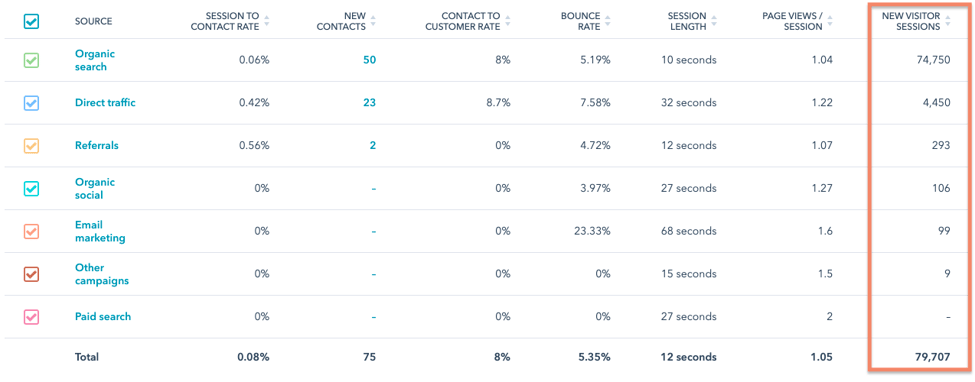The width and height of the screenshot is (975, 382).
Task: Sort by New Visitor Sessions arrows
Action: coord(948,21)
